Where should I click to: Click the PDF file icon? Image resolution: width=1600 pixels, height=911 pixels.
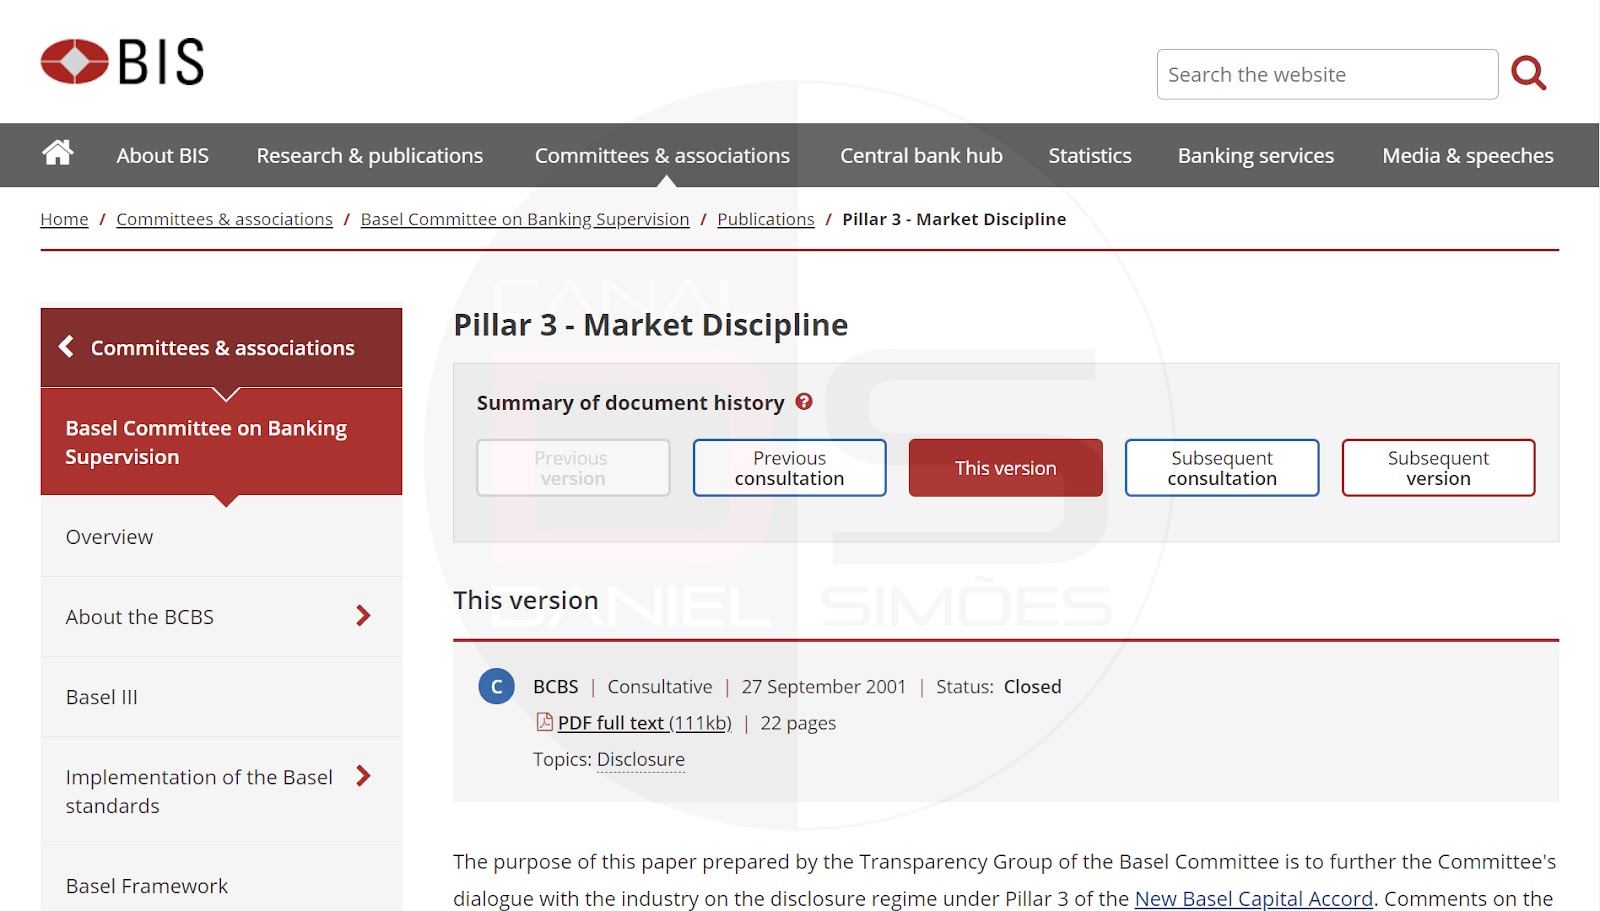(x=545, y=722)
